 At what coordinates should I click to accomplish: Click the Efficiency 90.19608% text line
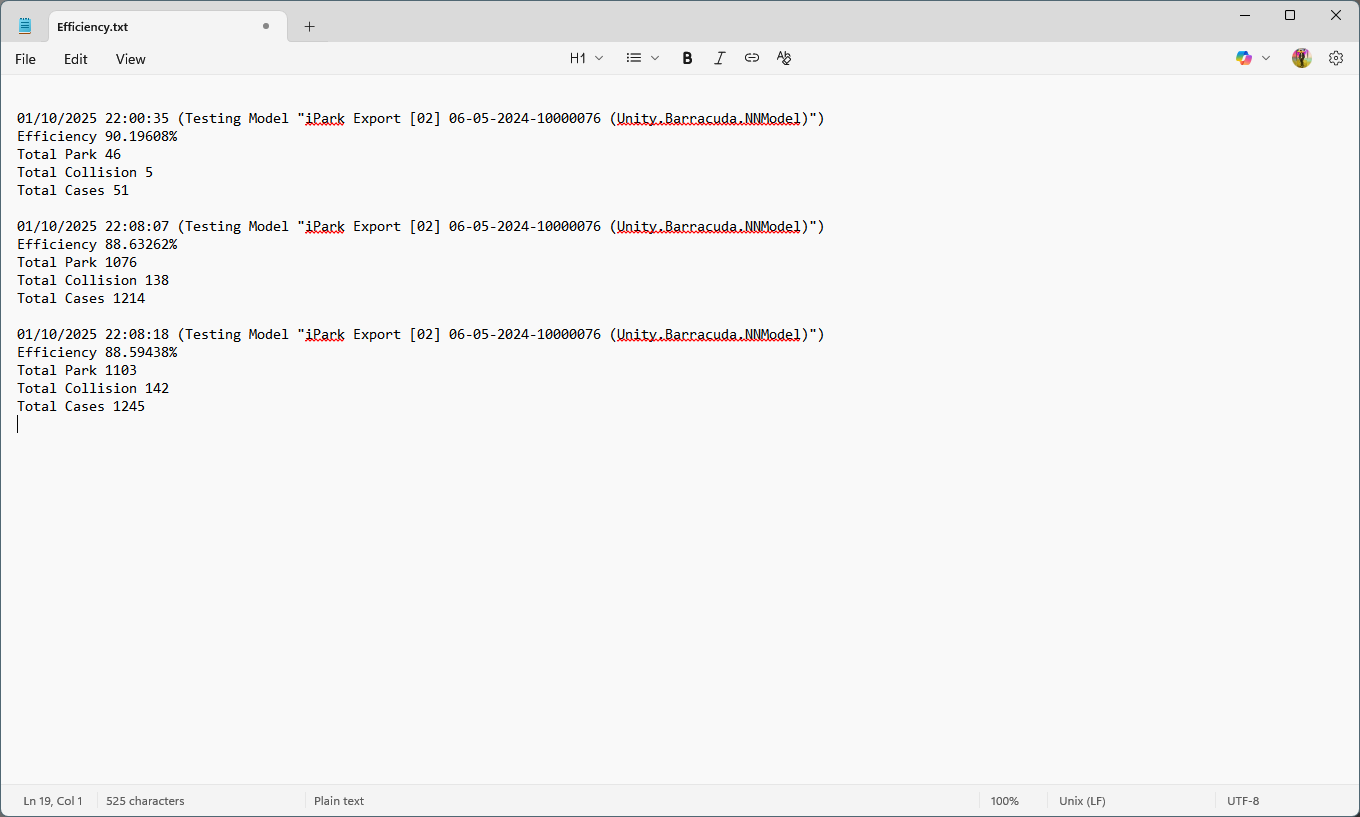click(97, 136)
